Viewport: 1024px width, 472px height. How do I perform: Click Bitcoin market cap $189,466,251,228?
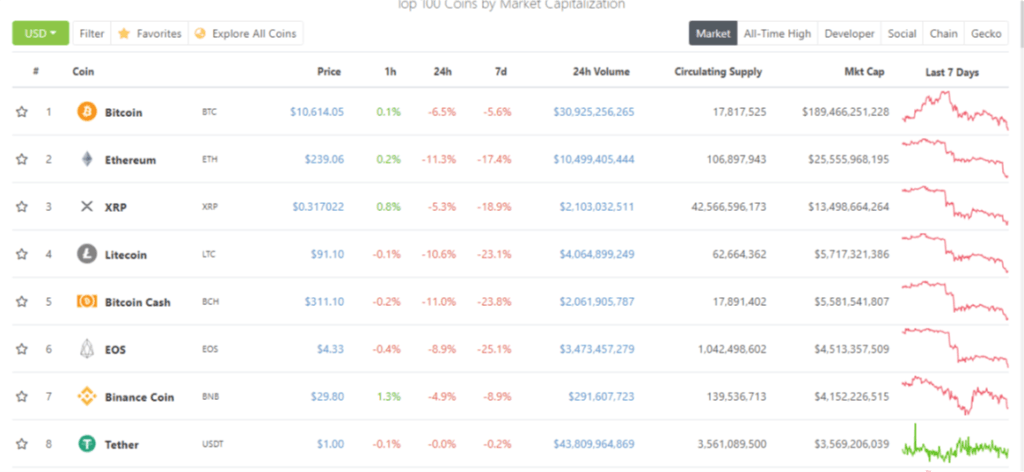(846, 112)
